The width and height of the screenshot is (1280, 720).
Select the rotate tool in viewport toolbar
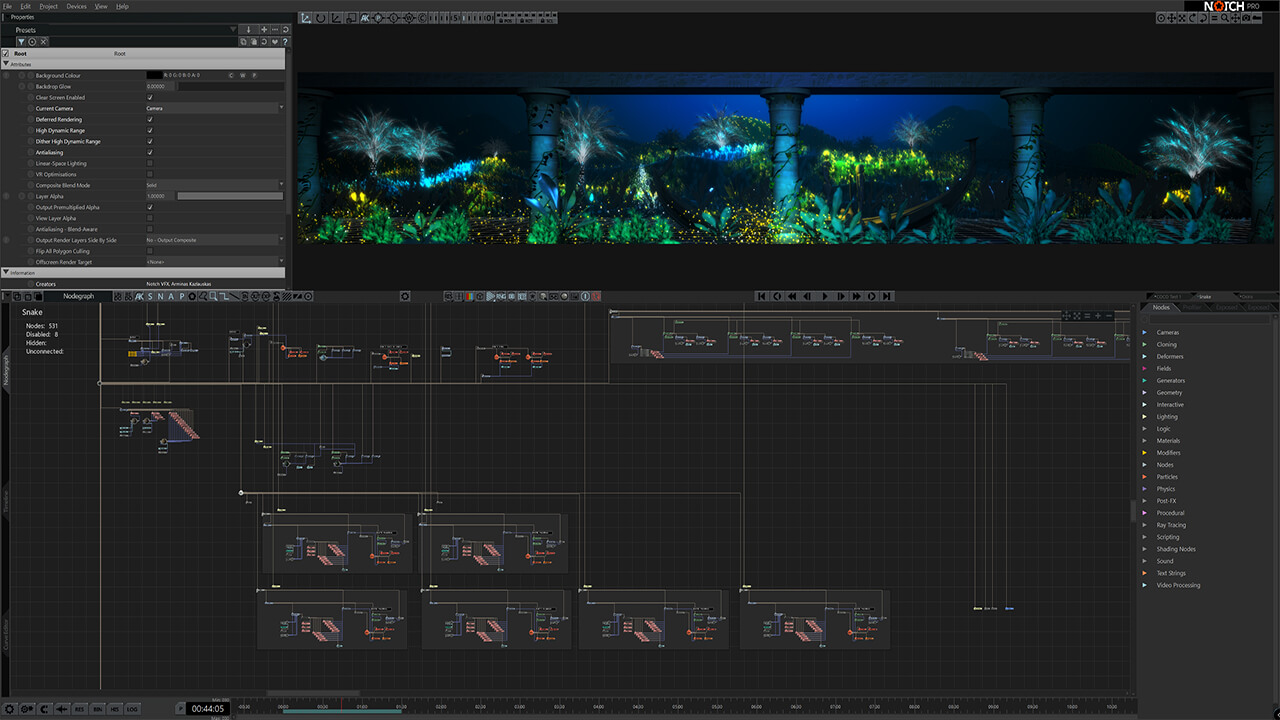(320, 18)
